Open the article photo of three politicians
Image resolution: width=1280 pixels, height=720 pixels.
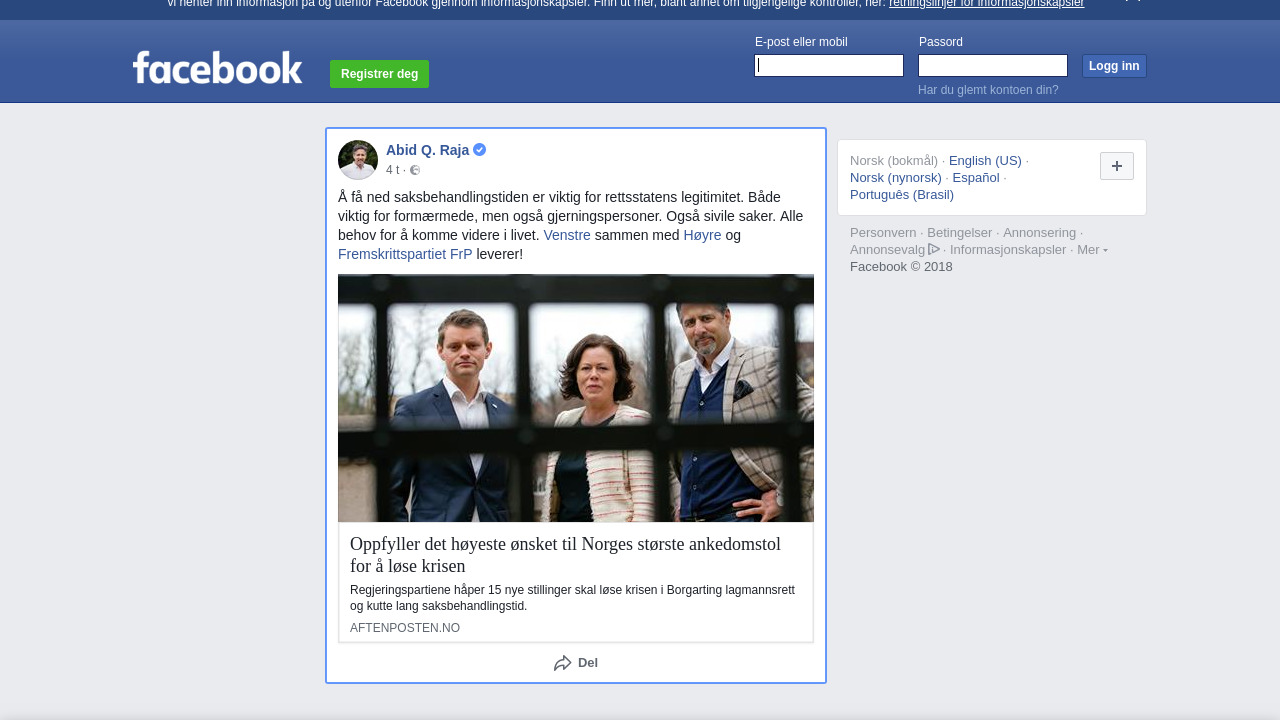[576, 398]
